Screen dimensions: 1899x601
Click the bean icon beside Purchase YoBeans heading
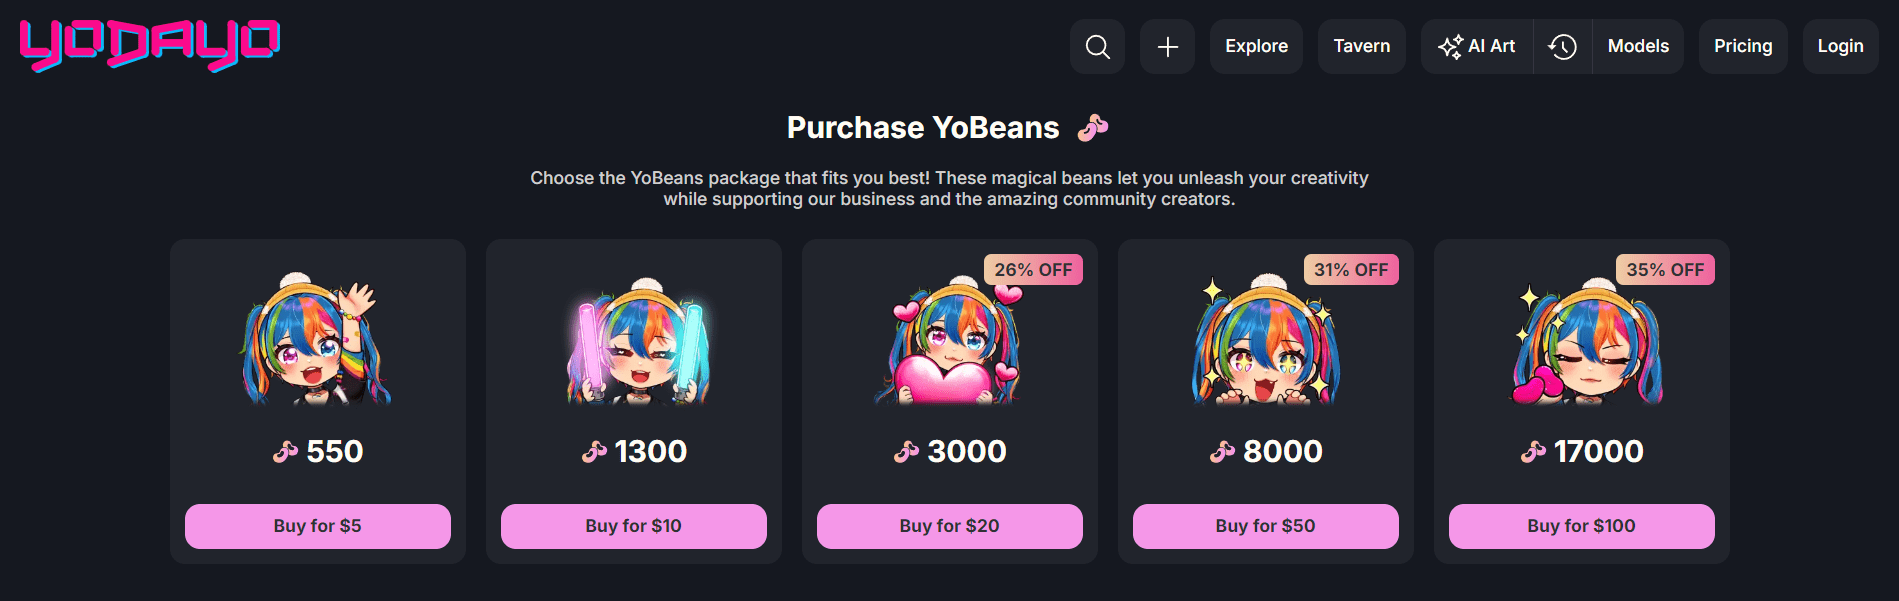1093,127
